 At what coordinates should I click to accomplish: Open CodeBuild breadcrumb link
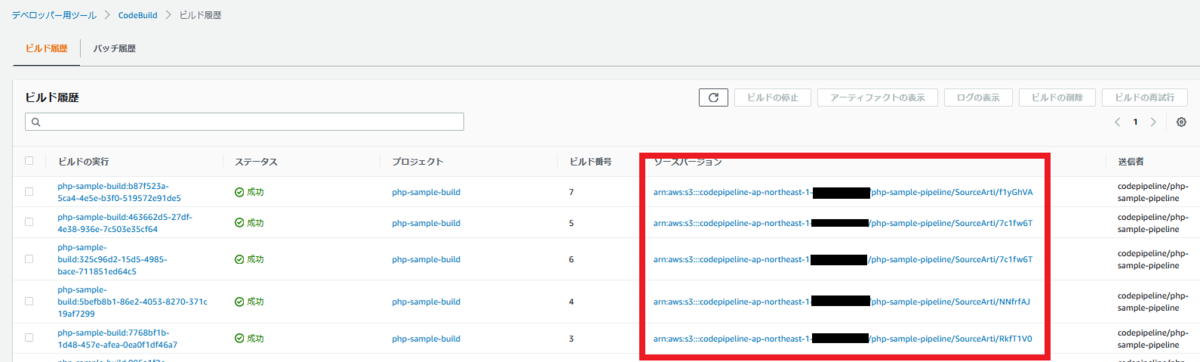(x=138, y=15)
